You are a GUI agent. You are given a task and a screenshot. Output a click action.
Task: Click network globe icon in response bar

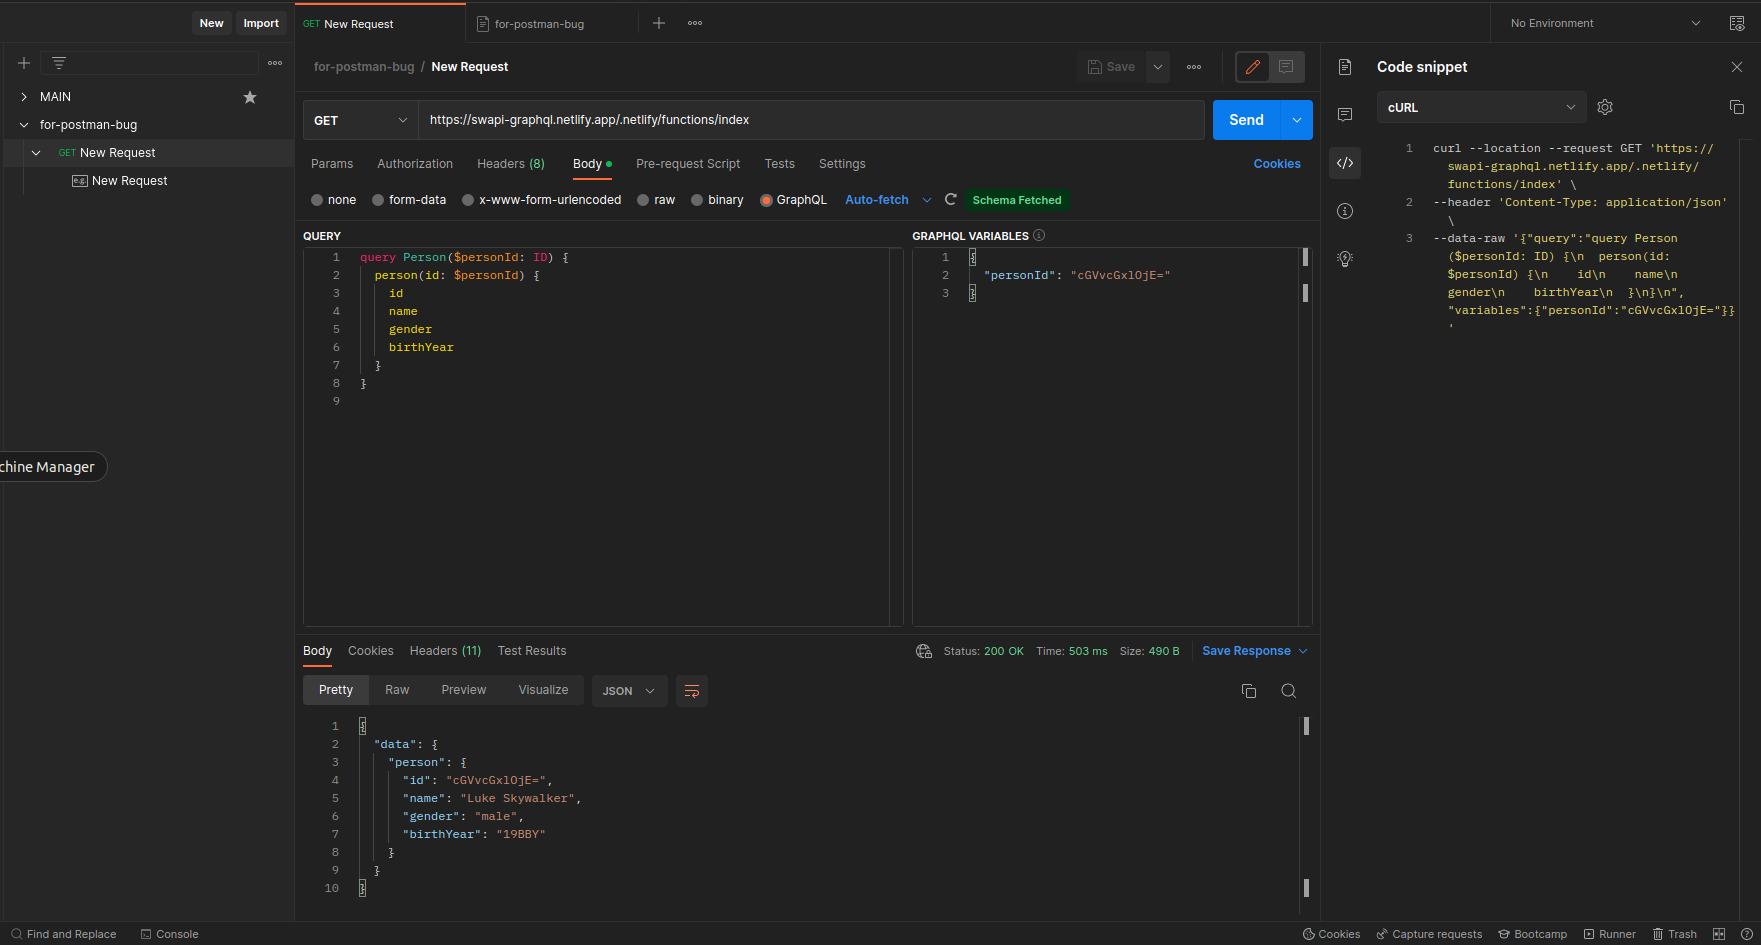(924, 651)
